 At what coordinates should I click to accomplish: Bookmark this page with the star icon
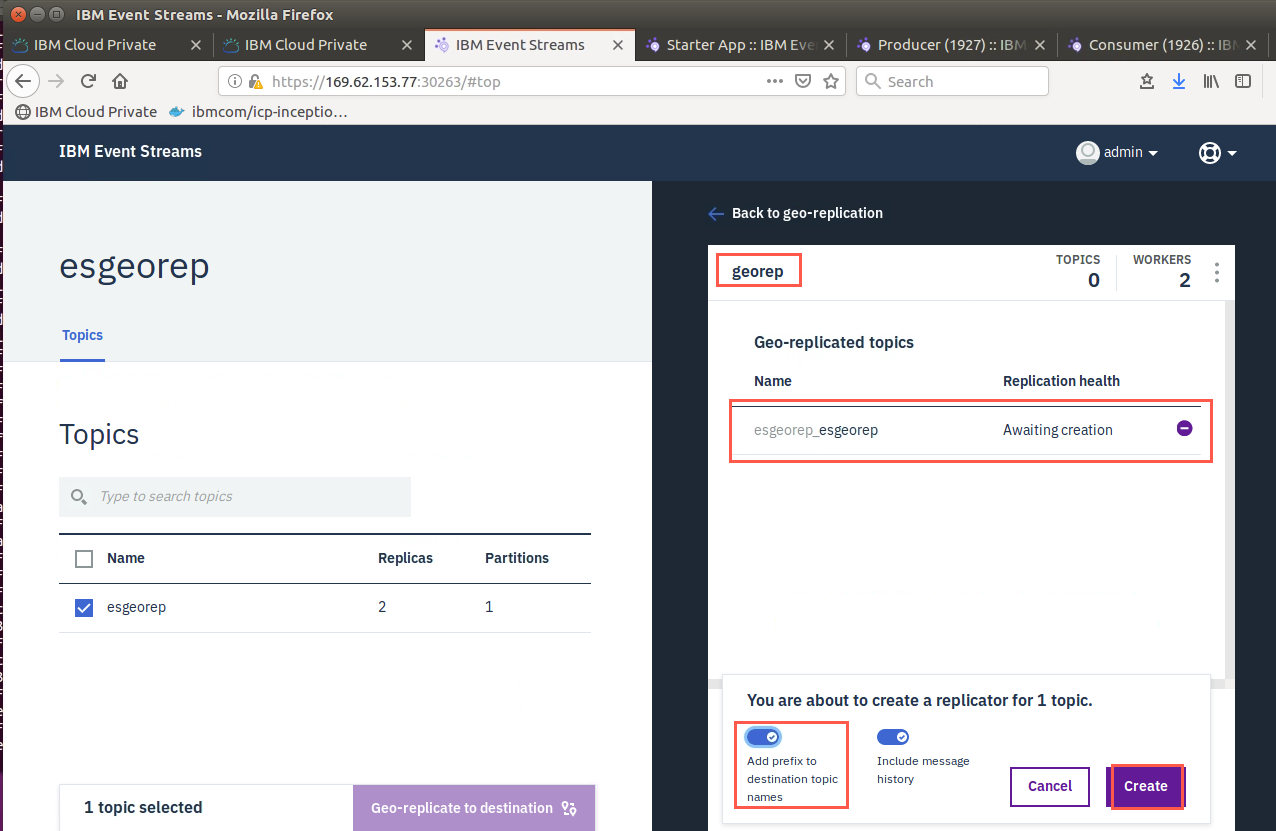830,82
